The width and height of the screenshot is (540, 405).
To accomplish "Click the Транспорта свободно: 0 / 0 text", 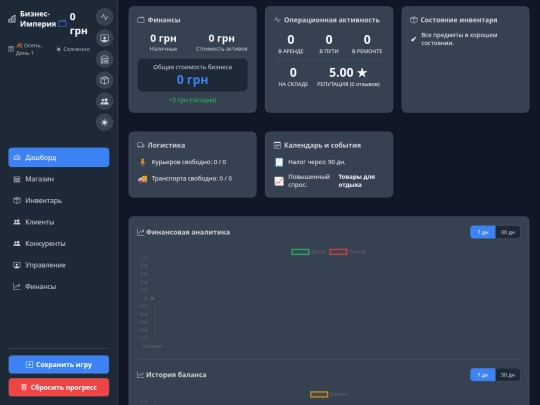I will [192, 178].
